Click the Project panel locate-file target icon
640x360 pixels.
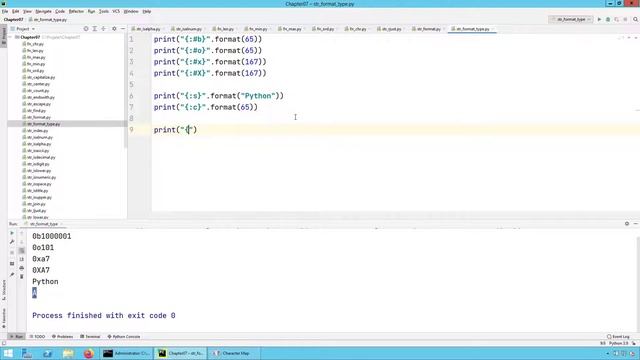(86, 29)
